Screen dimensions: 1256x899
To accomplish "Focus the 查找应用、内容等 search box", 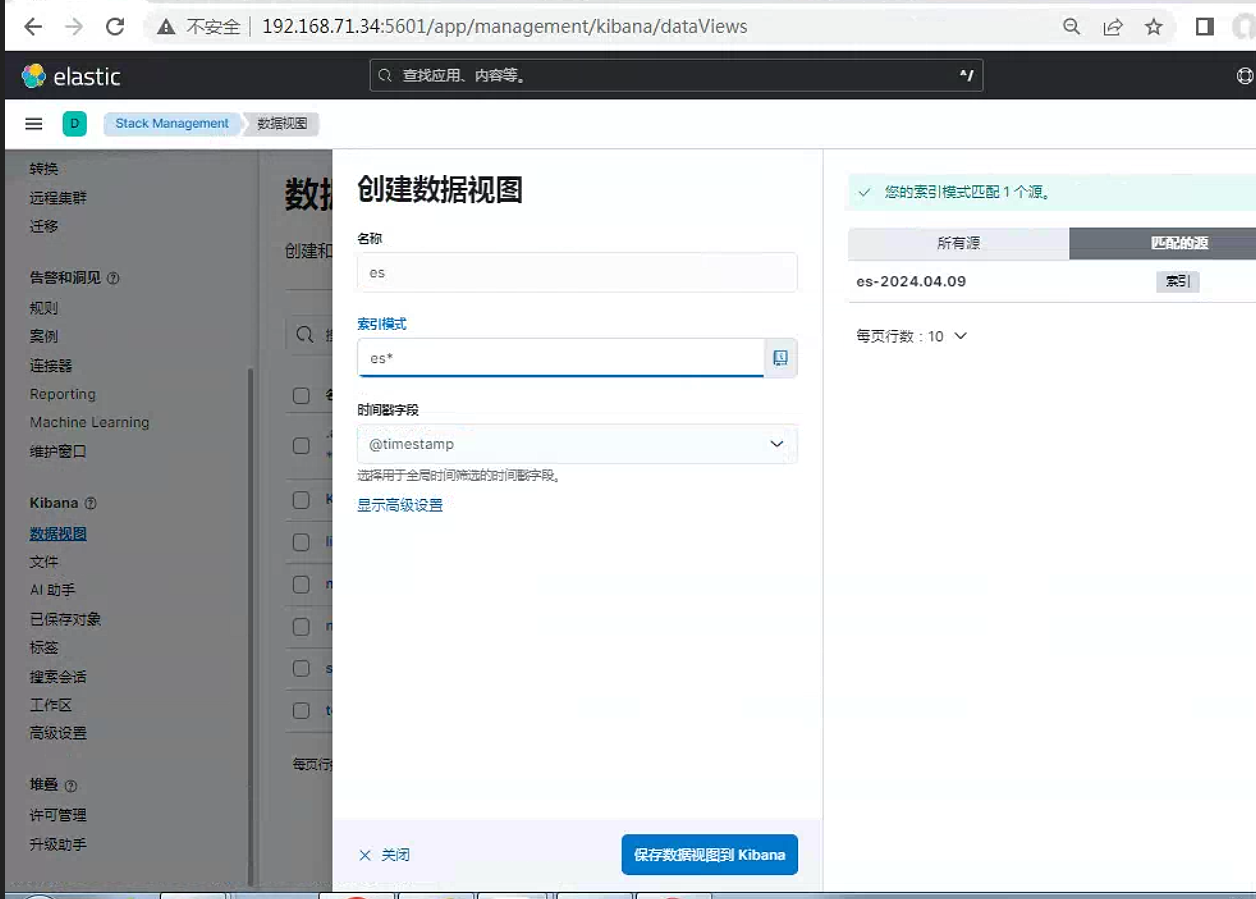I will (676, 75).
